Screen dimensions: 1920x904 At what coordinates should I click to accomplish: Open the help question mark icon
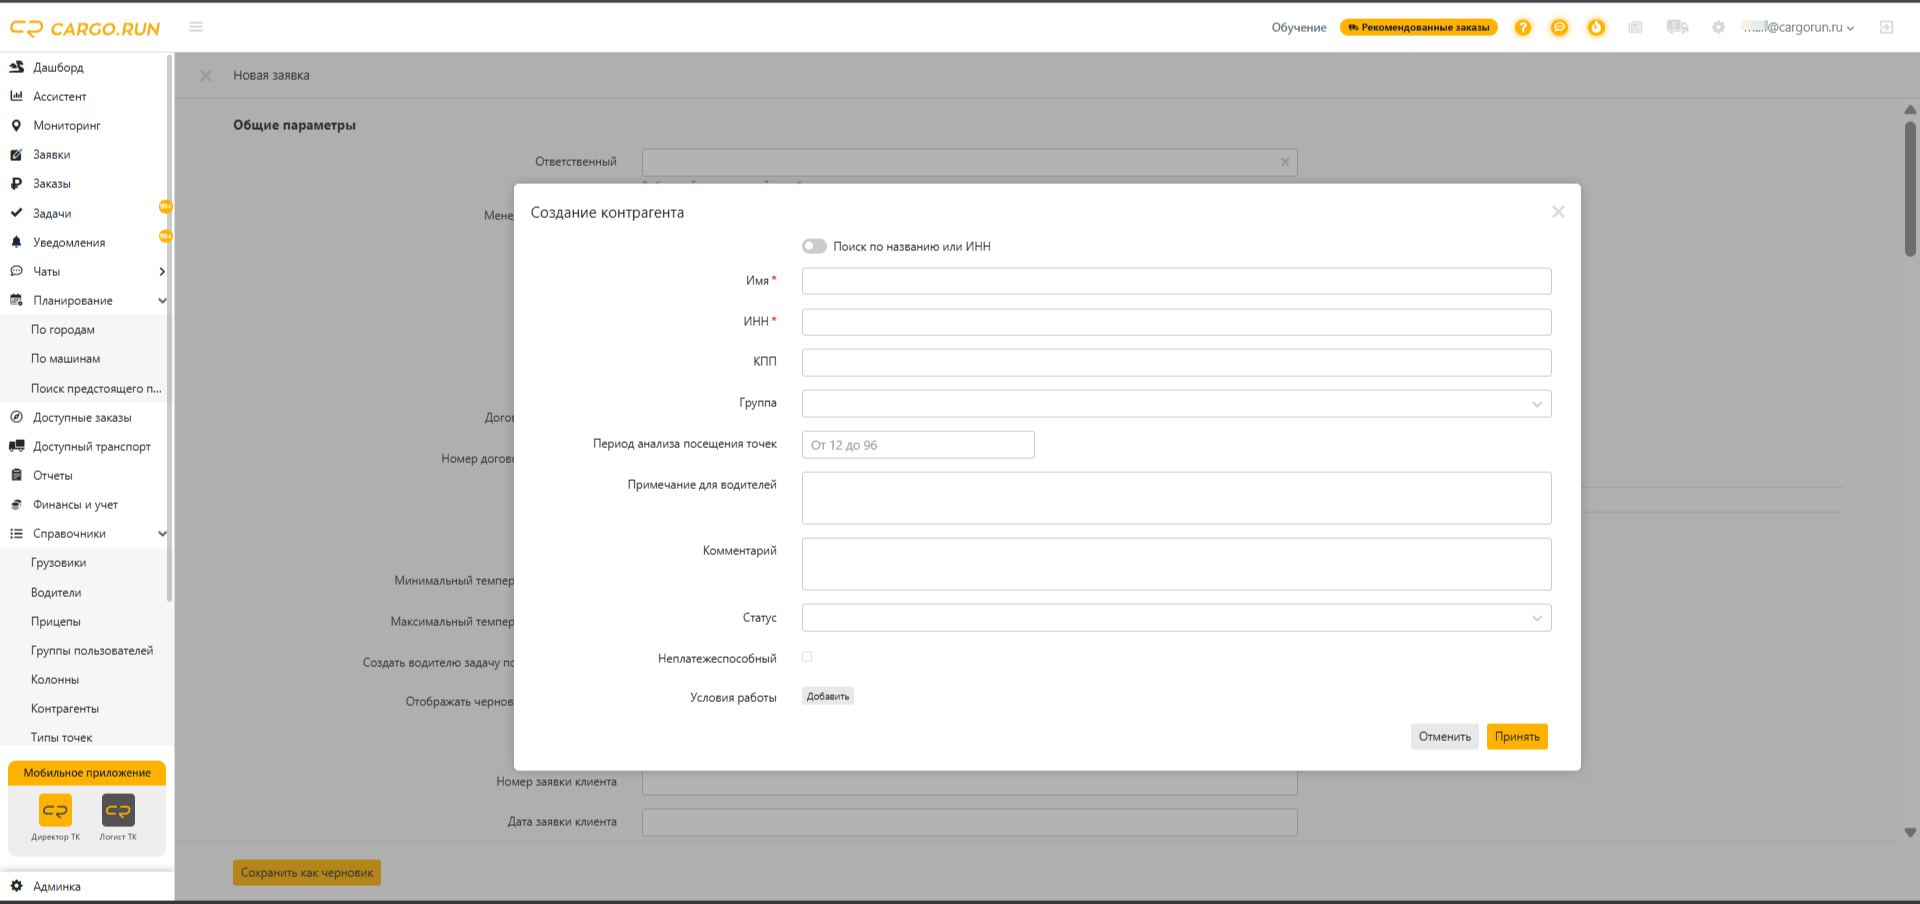1522,27
